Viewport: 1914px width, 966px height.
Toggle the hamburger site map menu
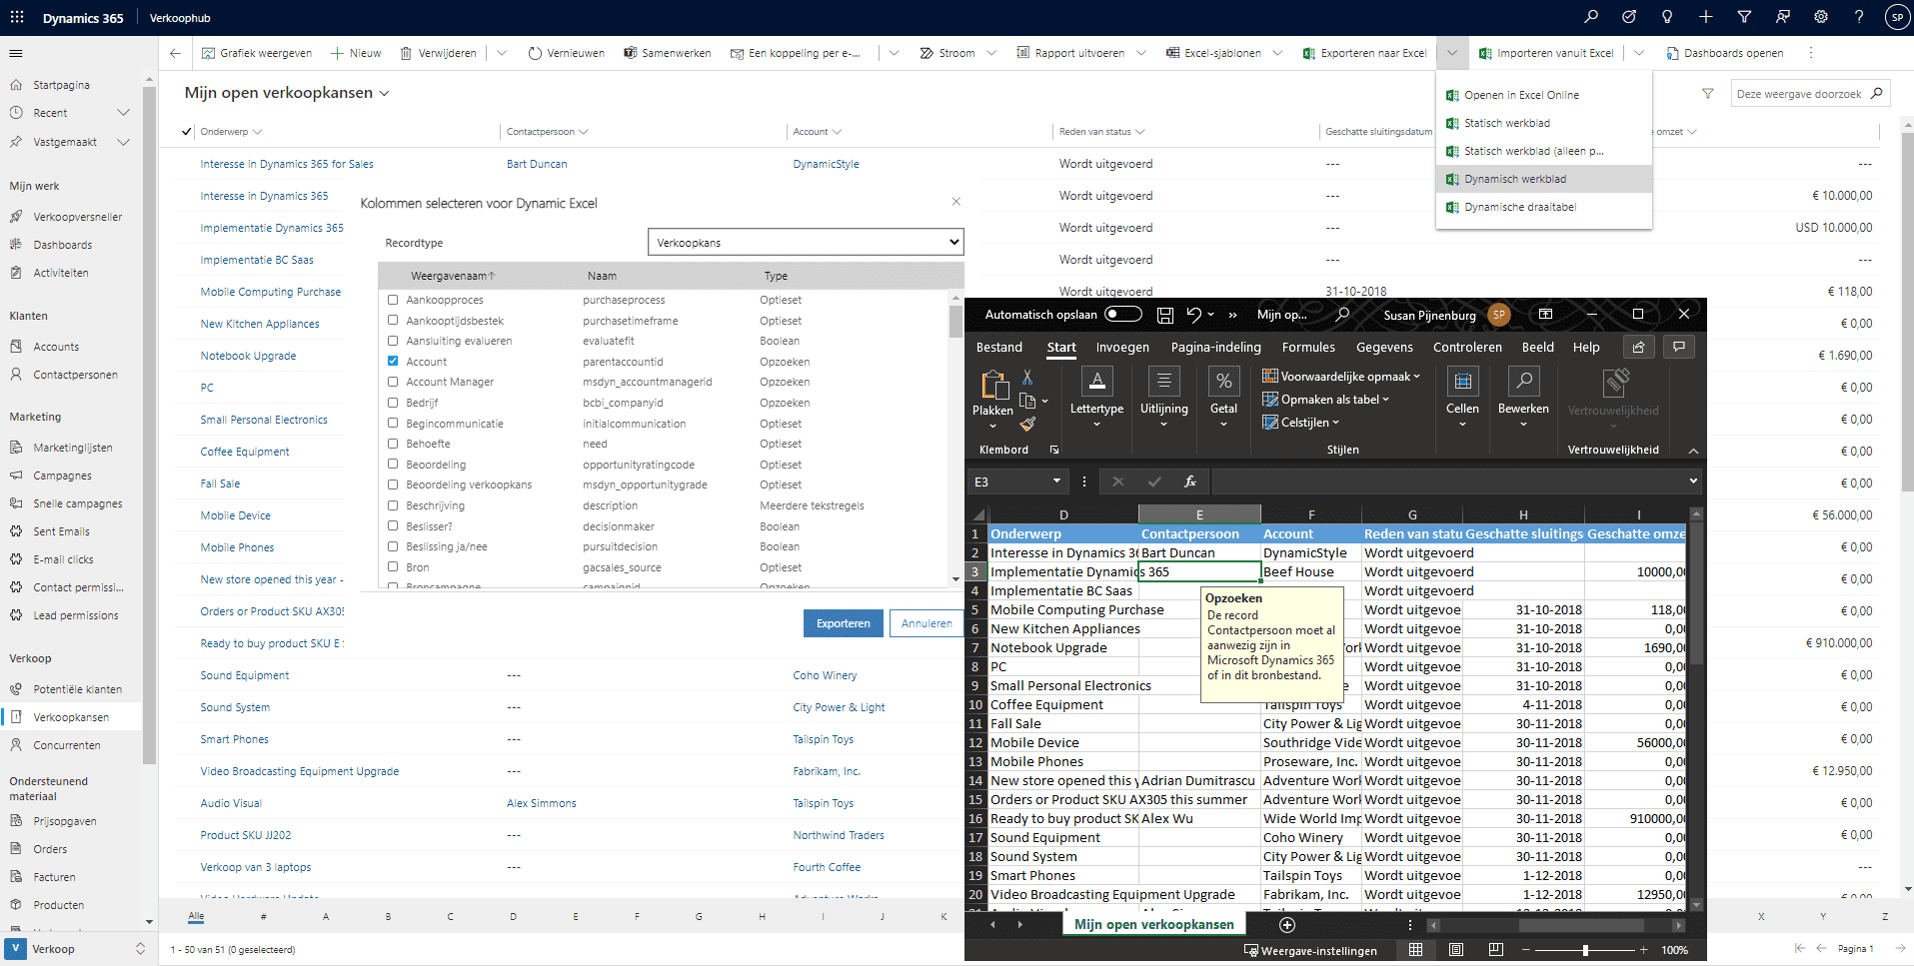click(16, 53)
